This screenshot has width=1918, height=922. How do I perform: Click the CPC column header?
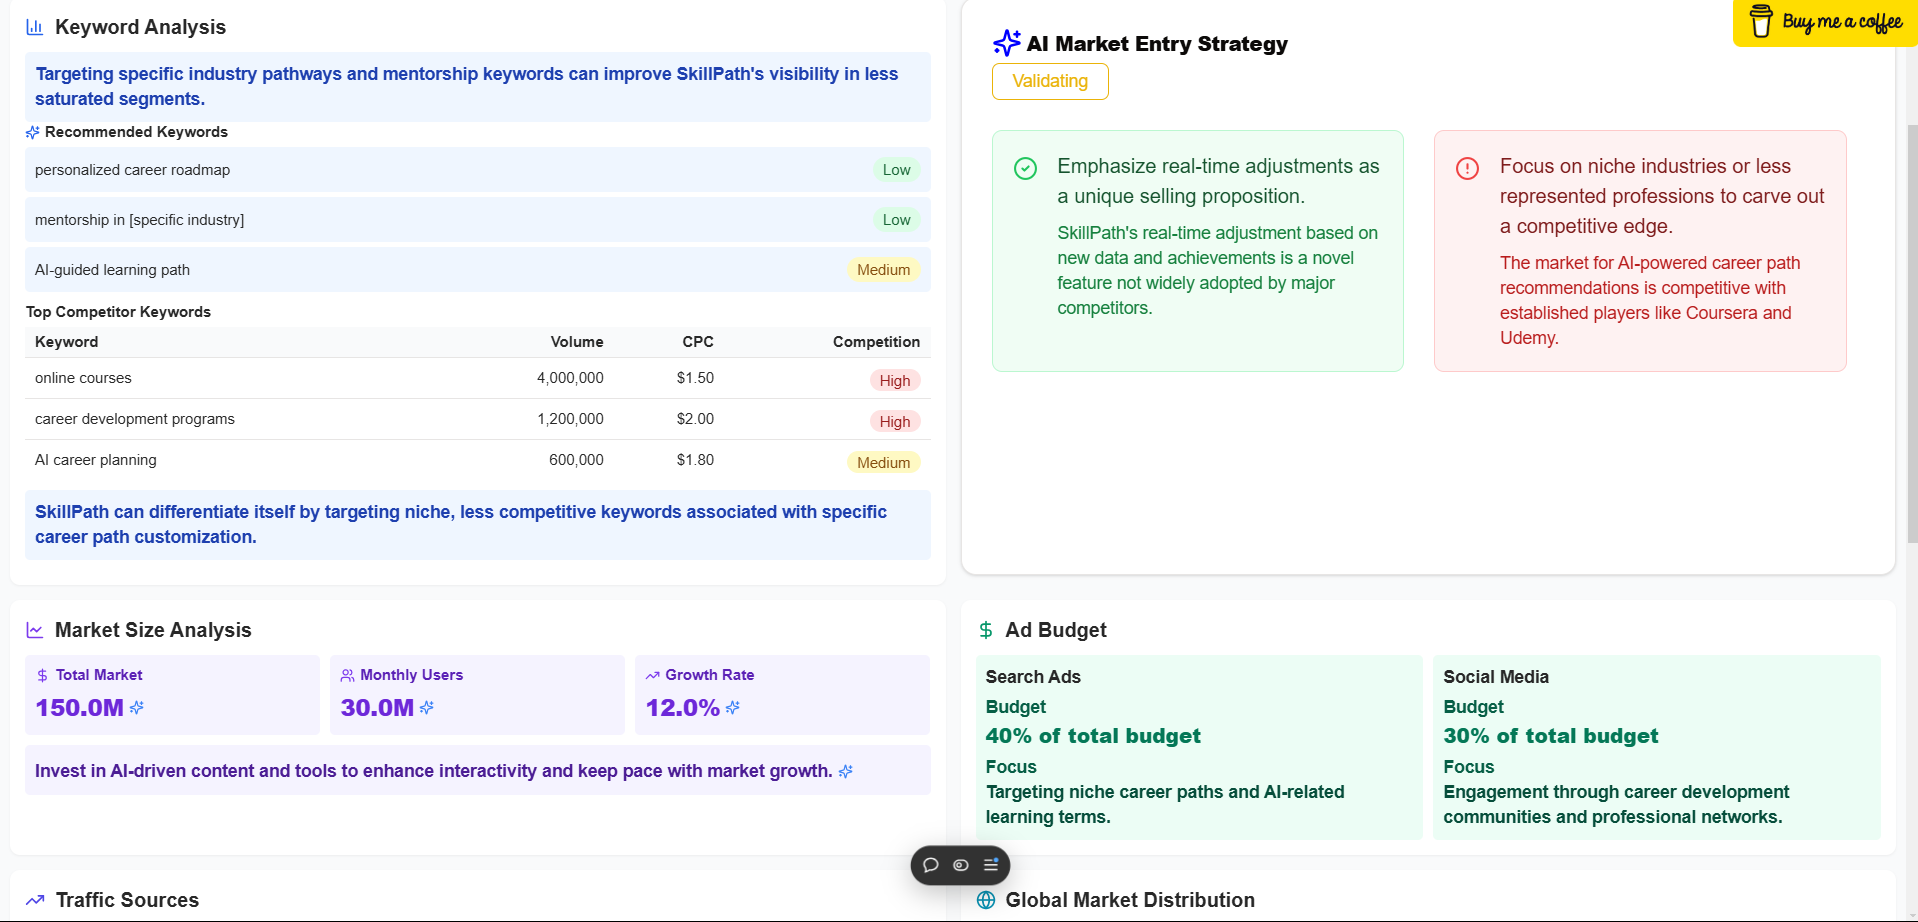click(x=698, y=342)
